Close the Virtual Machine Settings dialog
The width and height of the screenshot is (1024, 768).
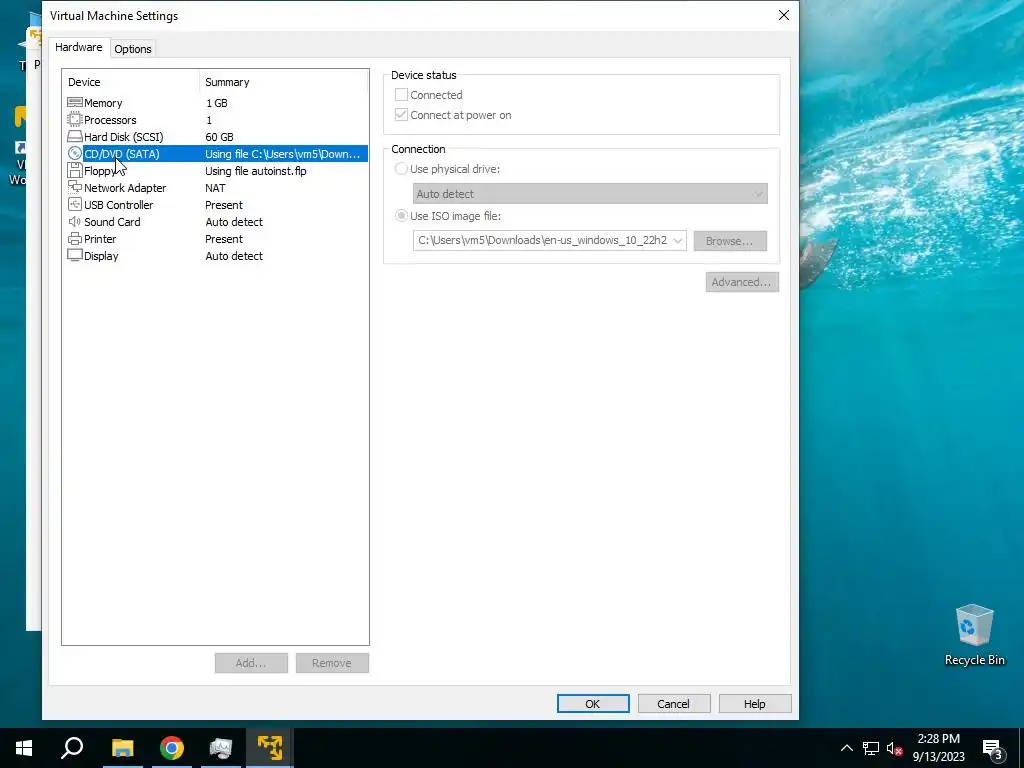(x=784, y=15)
